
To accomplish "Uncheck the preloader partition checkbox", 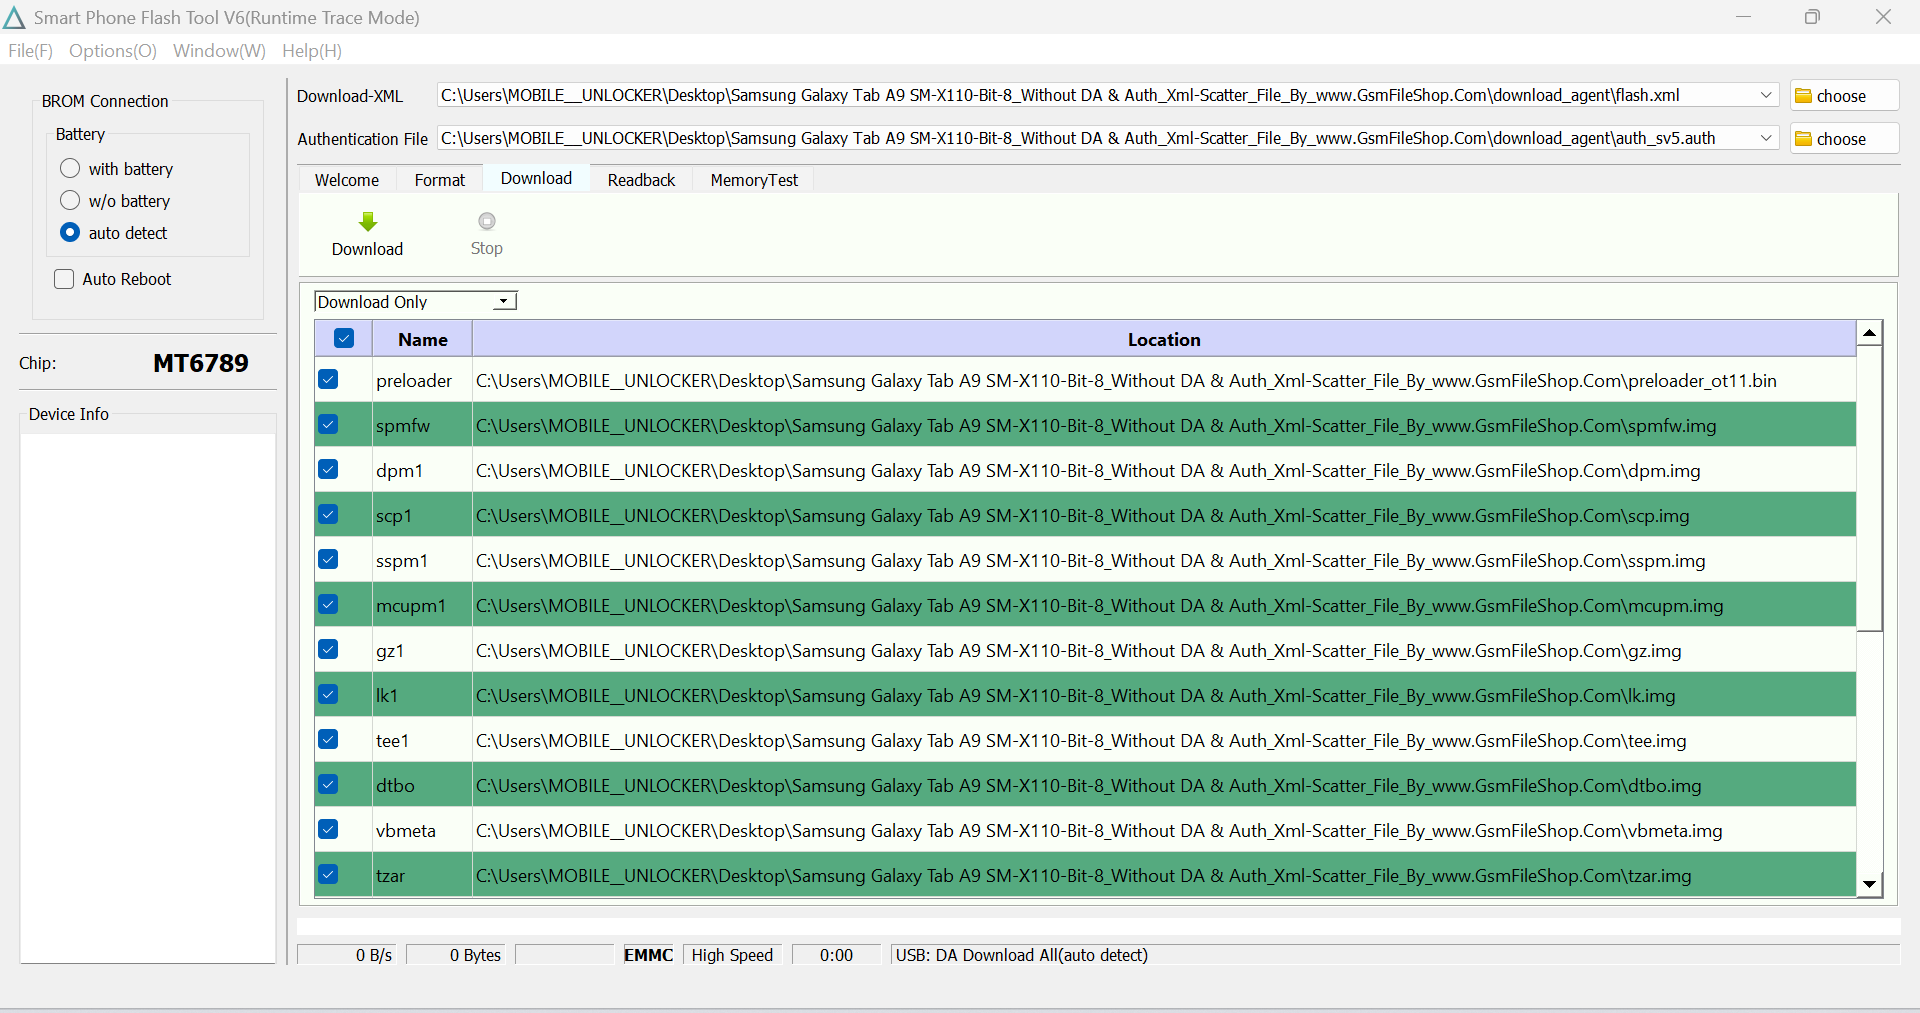I will pyautogui.click(x=328, y=380).
